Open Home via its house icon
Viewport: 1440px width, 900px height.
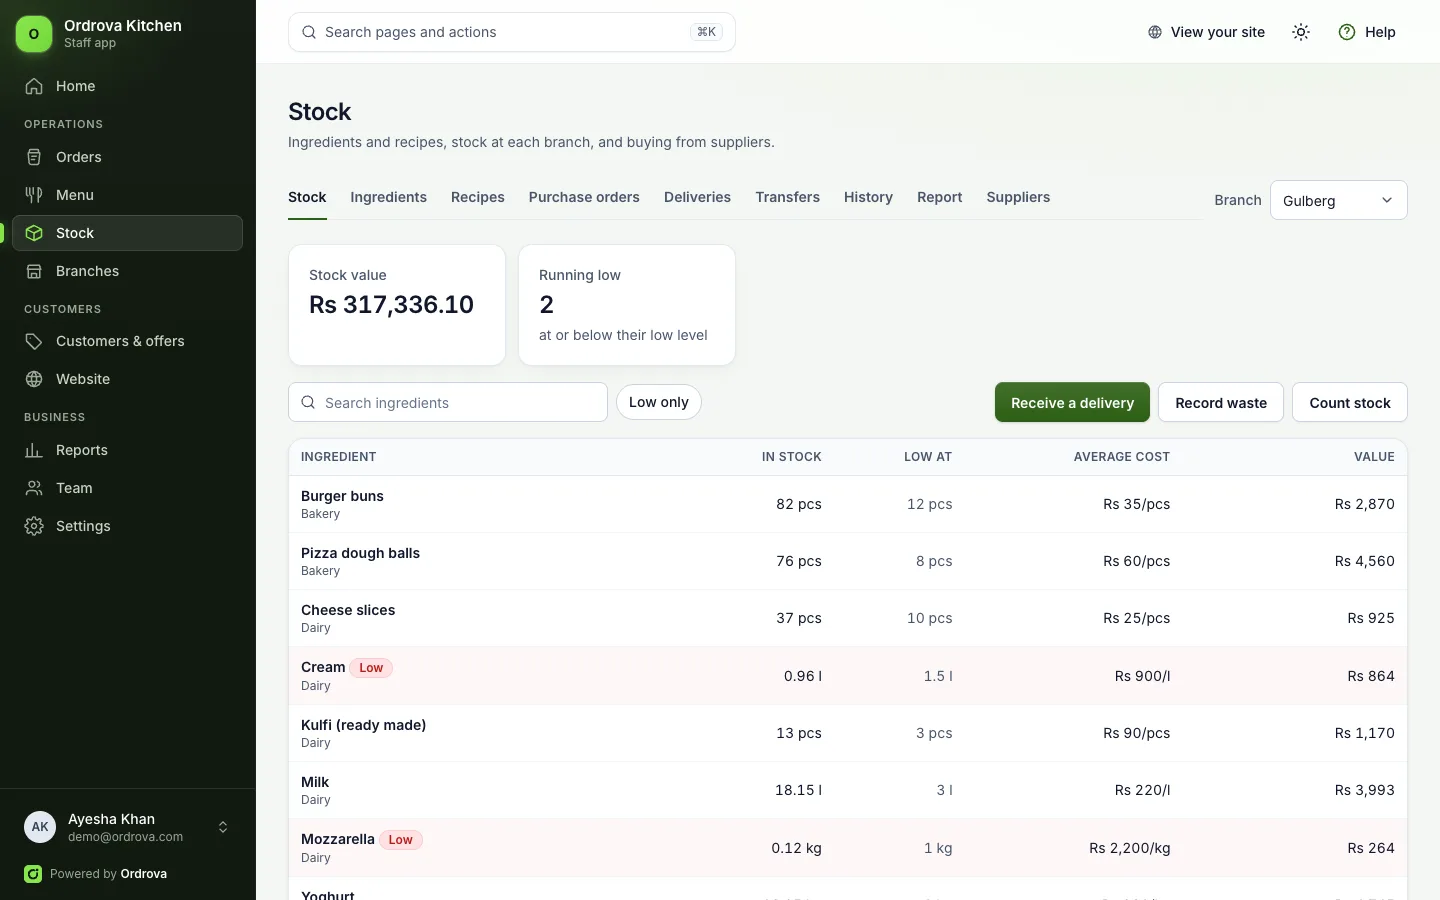point(34,86)
